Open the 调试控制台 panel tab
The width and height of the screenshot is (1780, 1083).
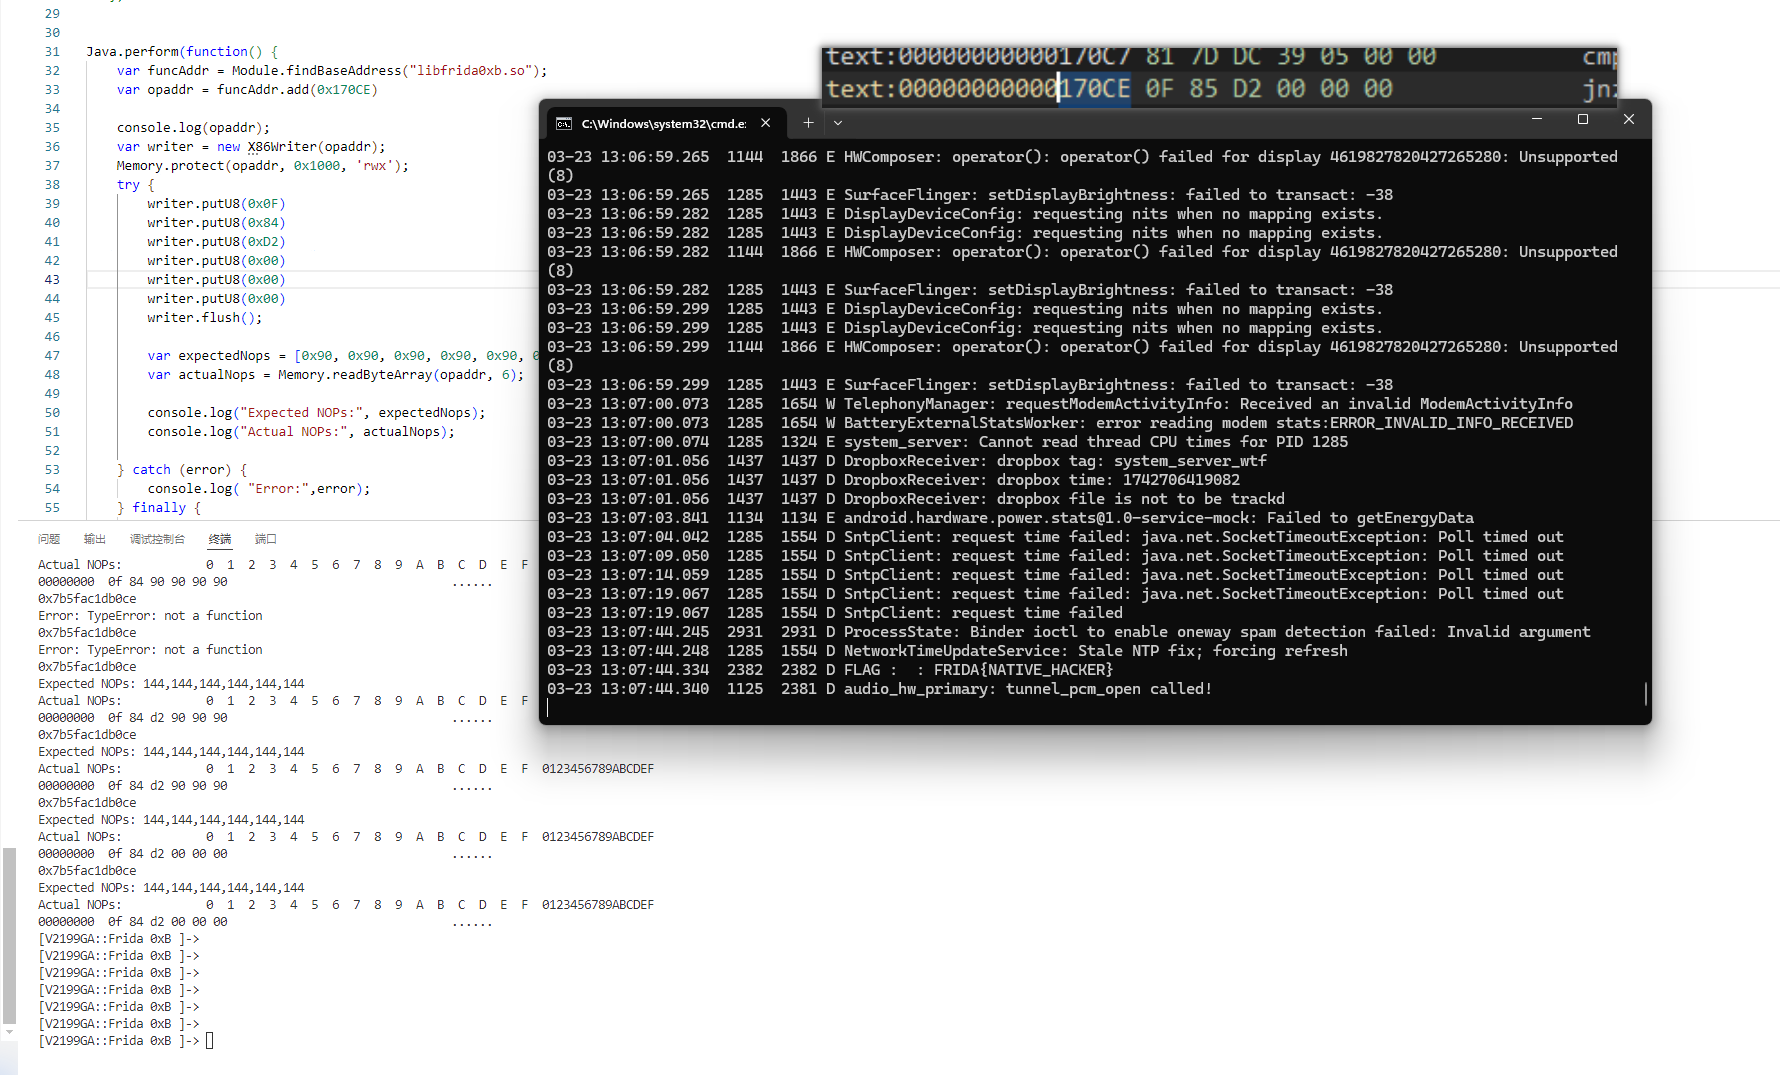pyautogui.click(x=157, y=539)
